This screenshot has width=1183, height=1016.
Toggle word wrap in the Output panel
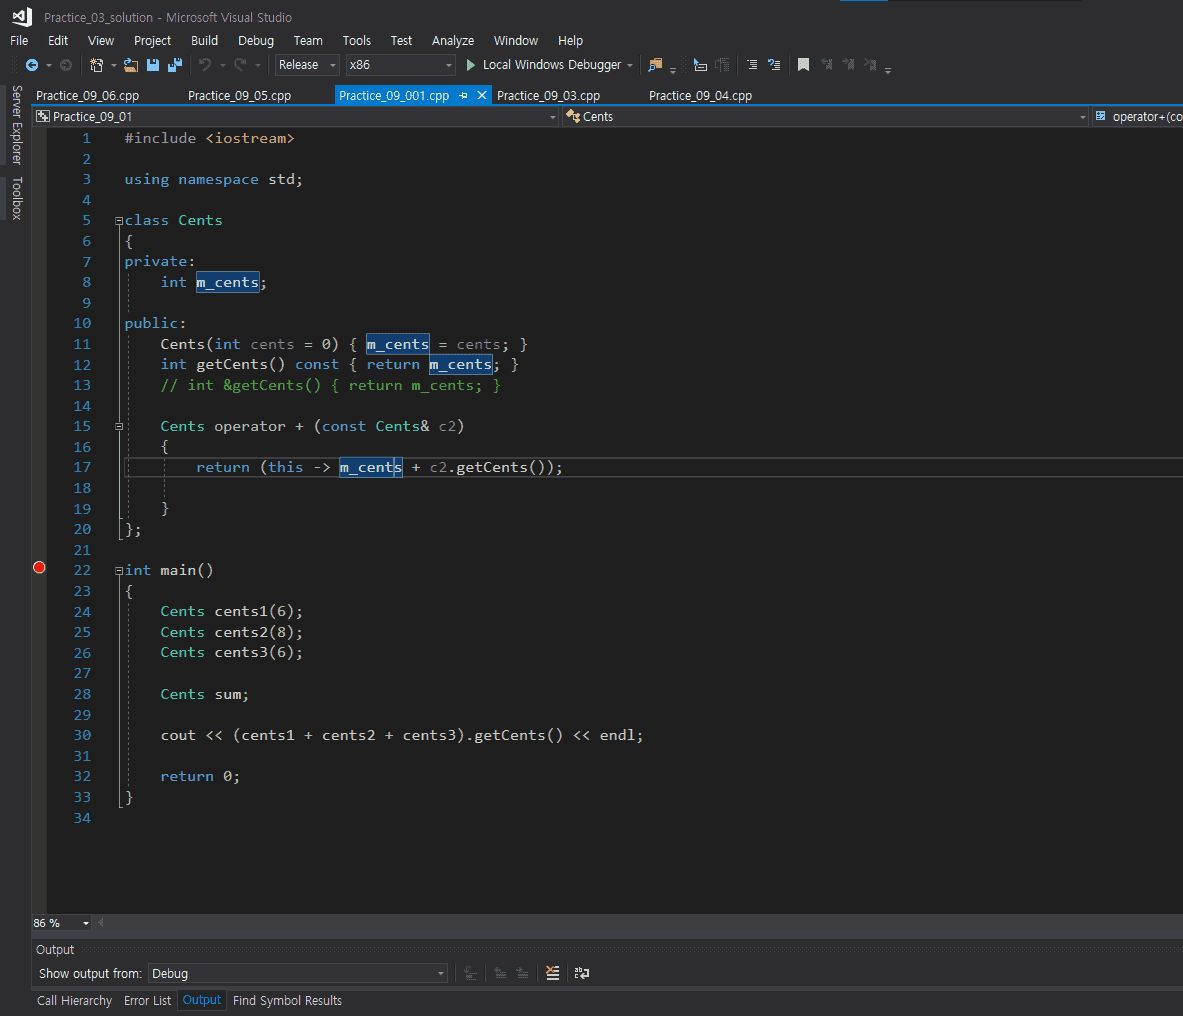[x=582, y=973]
